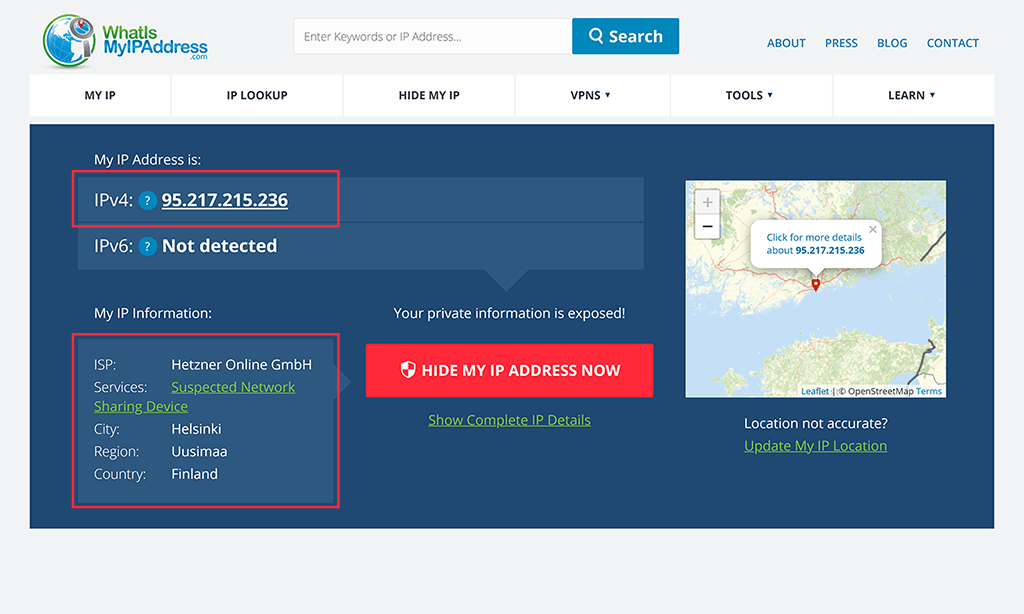
Task: Click the IPv4 question mark help icon
Action: click(x=148, y=201)
